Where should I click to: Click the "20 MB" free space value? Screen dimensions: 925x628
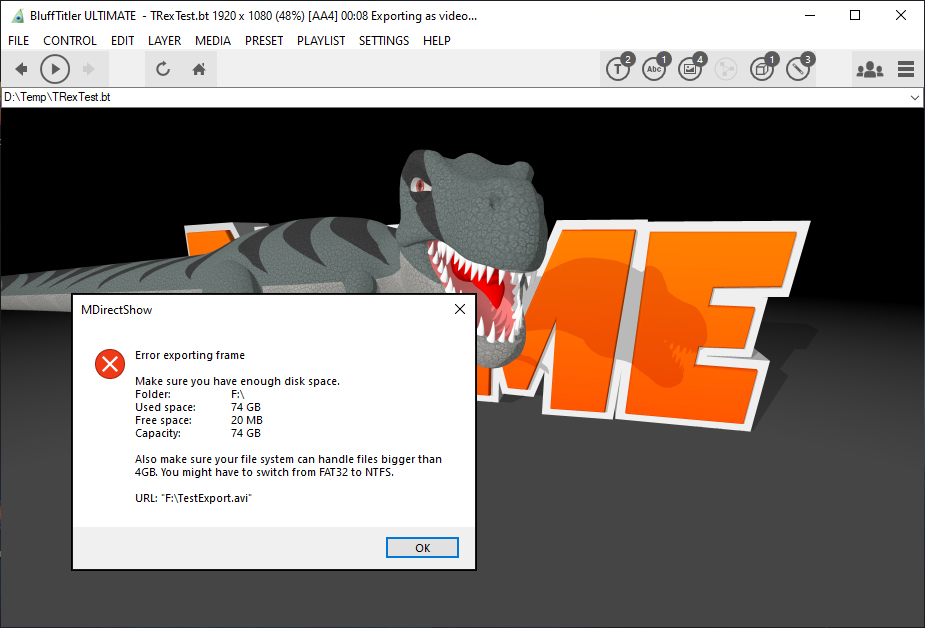pos(247,420)
